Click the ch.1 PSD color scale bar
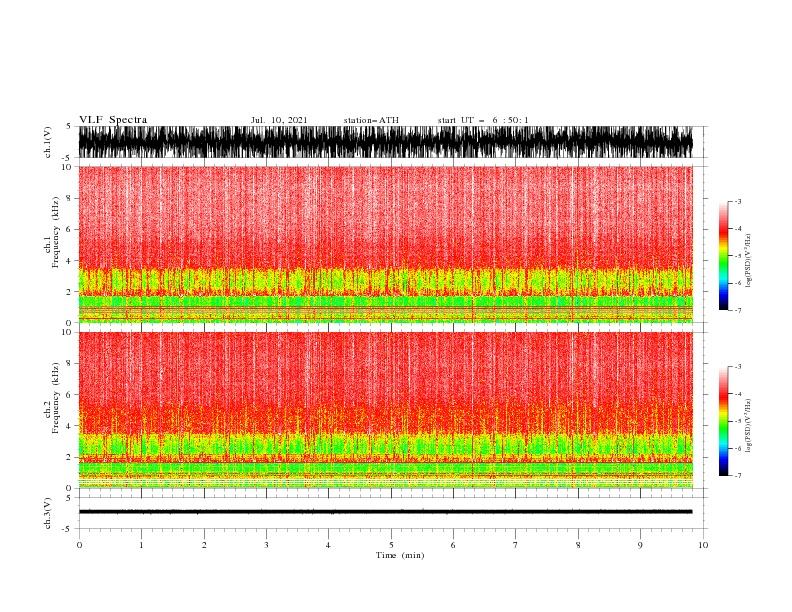792x612 pixels. click(x=723, y=256)
